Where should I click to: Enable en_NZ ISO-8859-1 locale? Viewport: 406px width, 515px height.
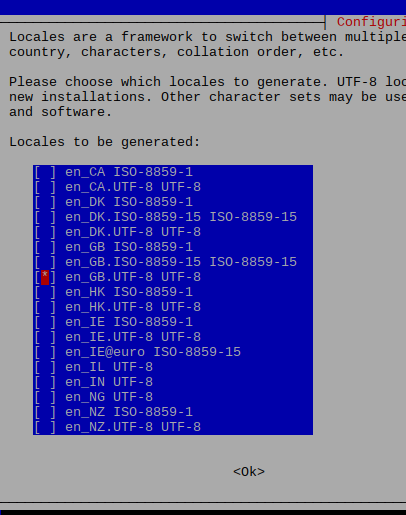tap(45, 412)
